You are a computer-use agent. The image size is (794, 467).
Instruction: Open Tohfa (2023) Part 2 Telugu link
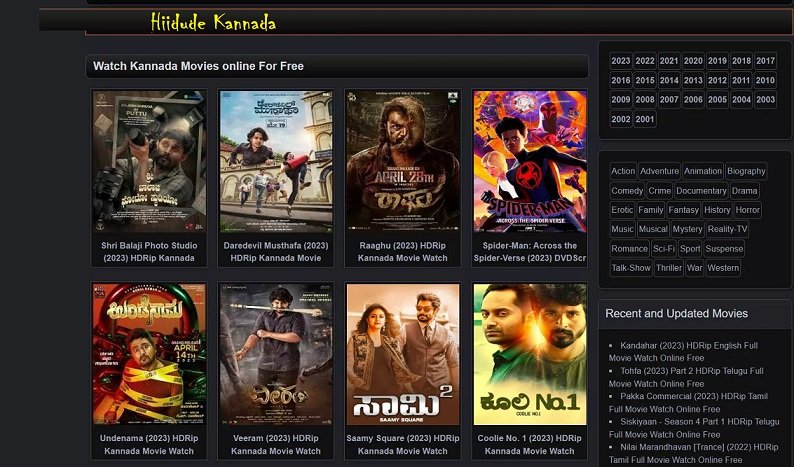coord(686,377)
